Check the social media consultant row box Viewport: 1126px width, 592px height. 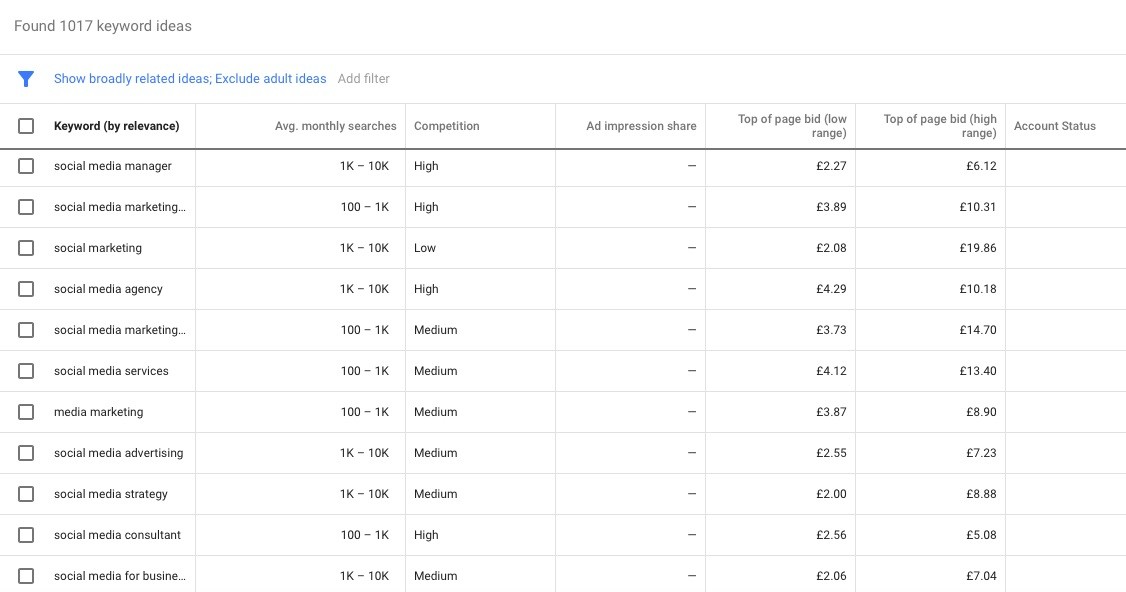coord(26,535)
